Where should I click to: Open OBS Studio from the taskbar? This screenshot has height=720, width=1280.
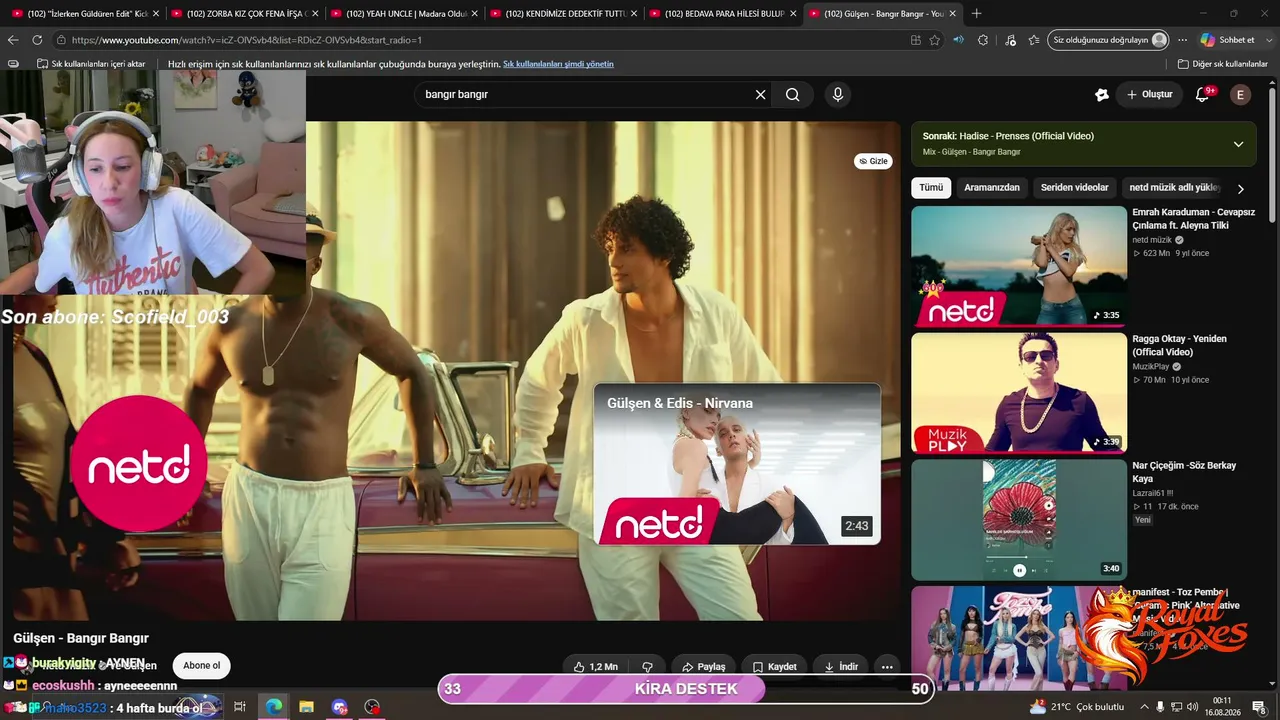[372, 707]
